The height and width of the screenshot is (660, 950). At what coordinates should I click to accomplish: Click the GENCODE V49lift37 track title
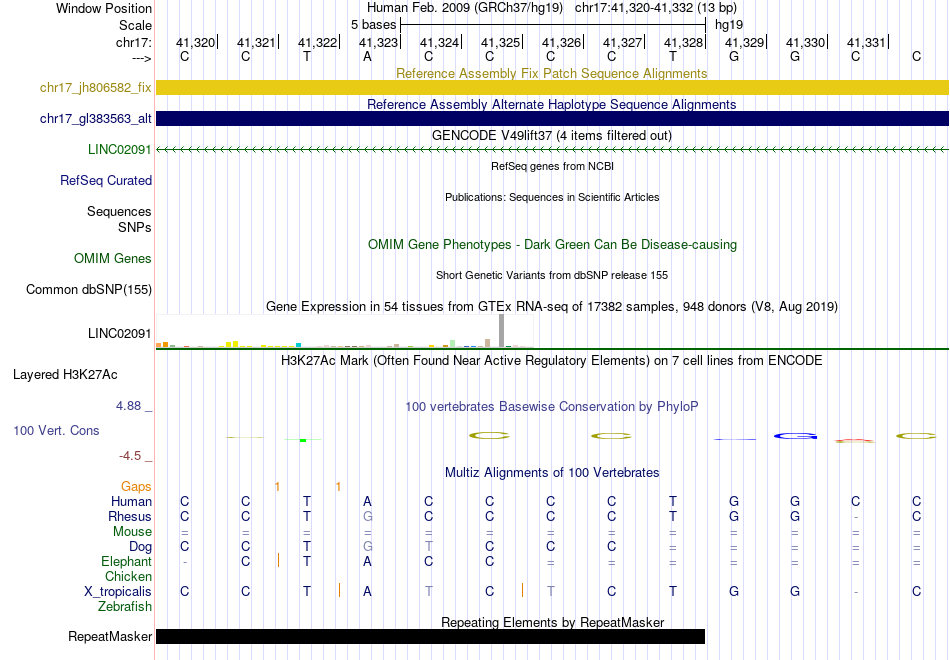[552, 135]
